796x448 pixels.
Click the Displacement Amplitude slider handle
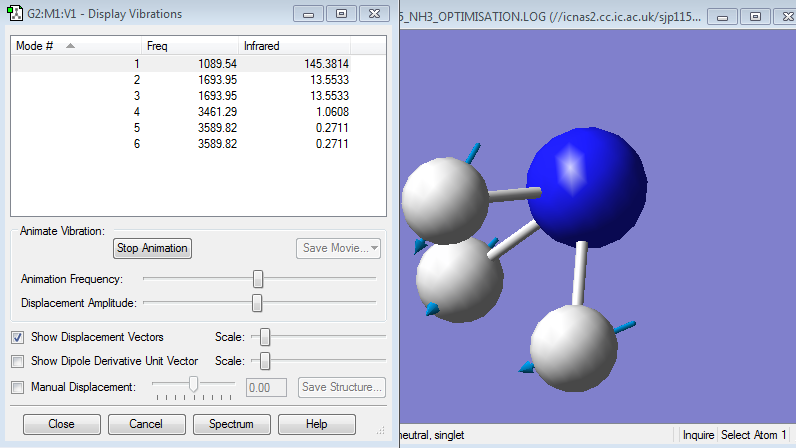point(257,302)
